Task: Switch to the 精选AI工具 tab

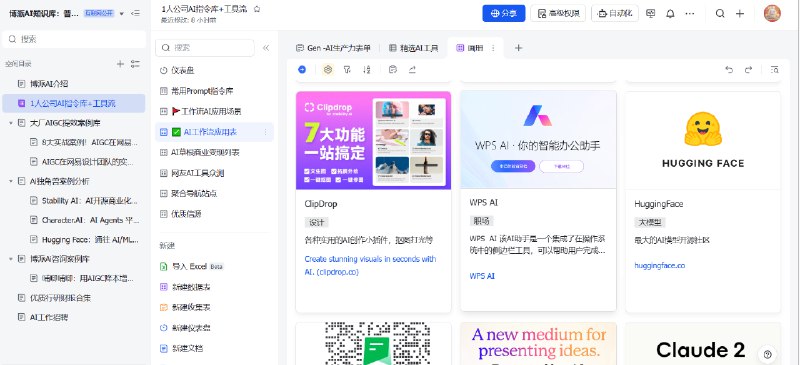Action: [413, 48]
